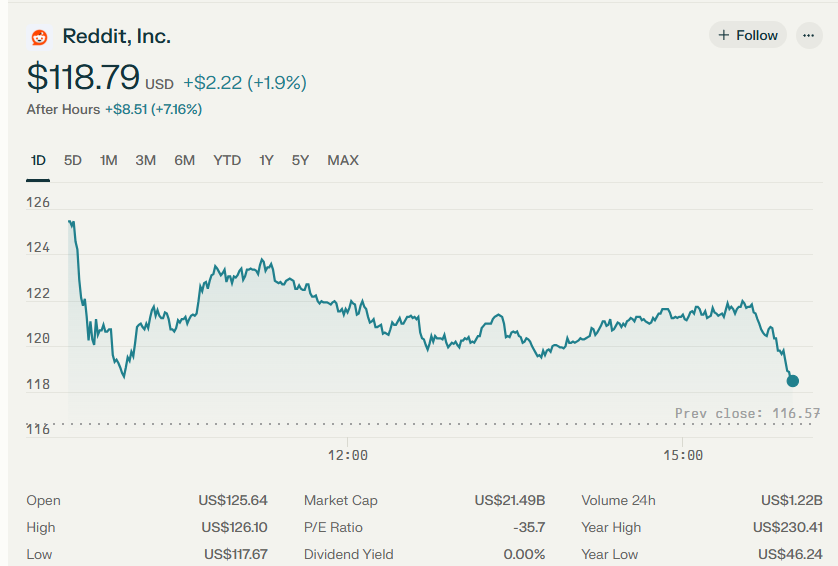Select the 1Y chart range

click(x=266, y=160)
